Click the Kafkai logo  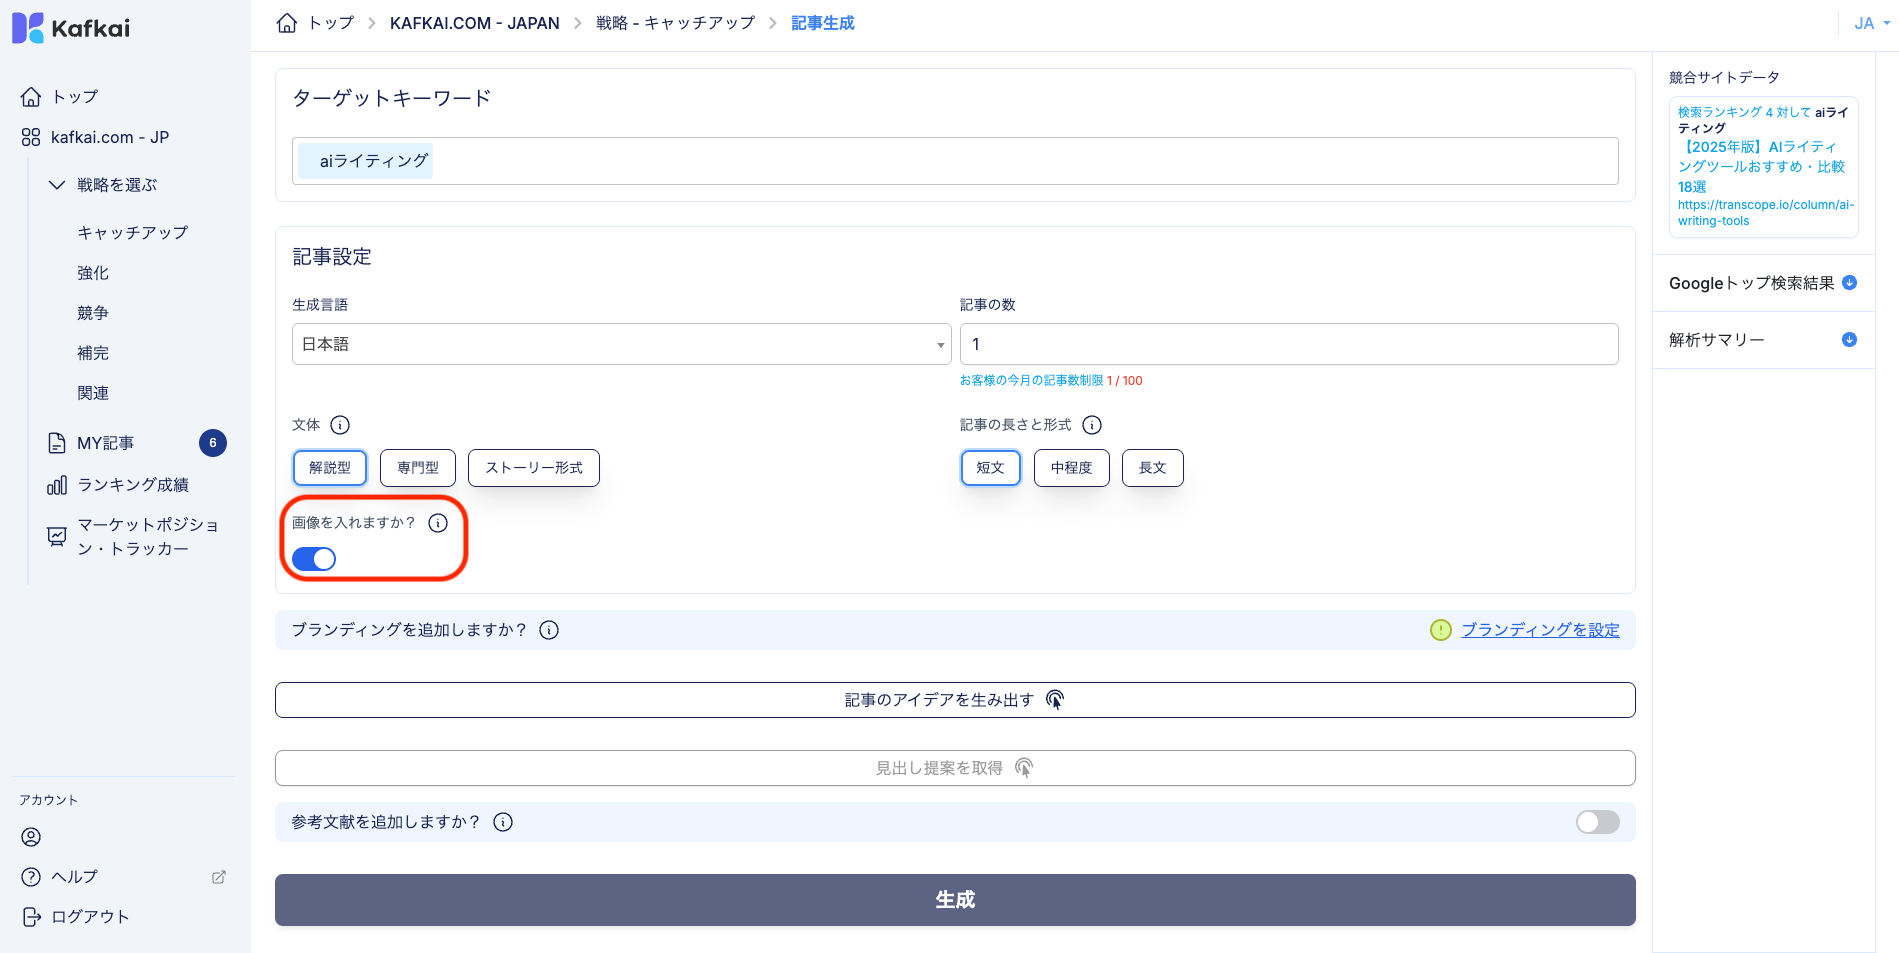pyautogui.click(x=68, y=27)
